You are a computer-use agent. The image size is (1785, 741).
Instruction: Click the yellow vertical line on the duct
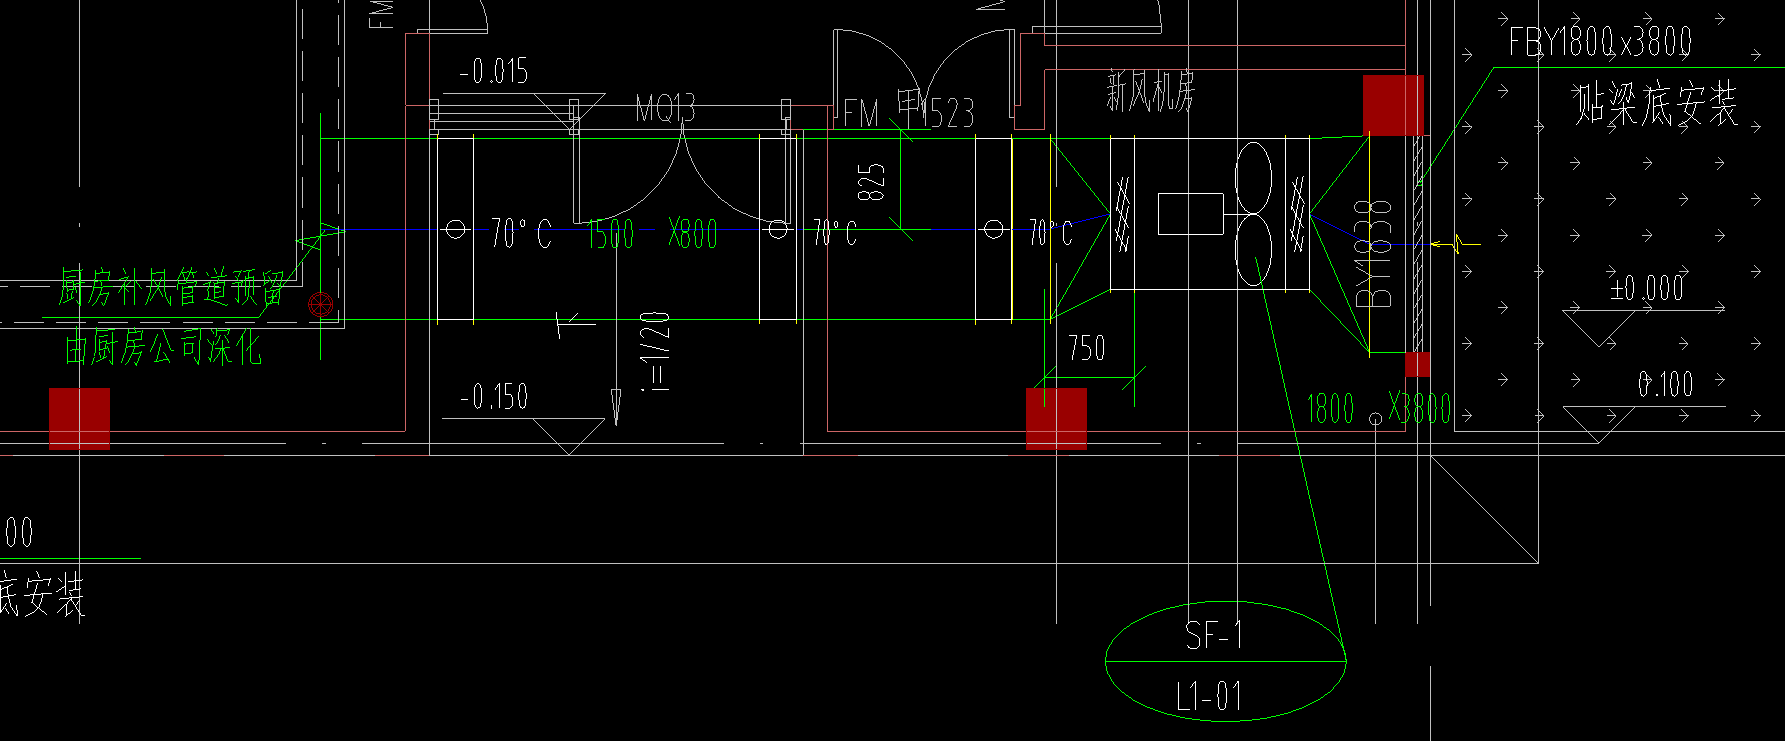click(x=1012, y=230)
